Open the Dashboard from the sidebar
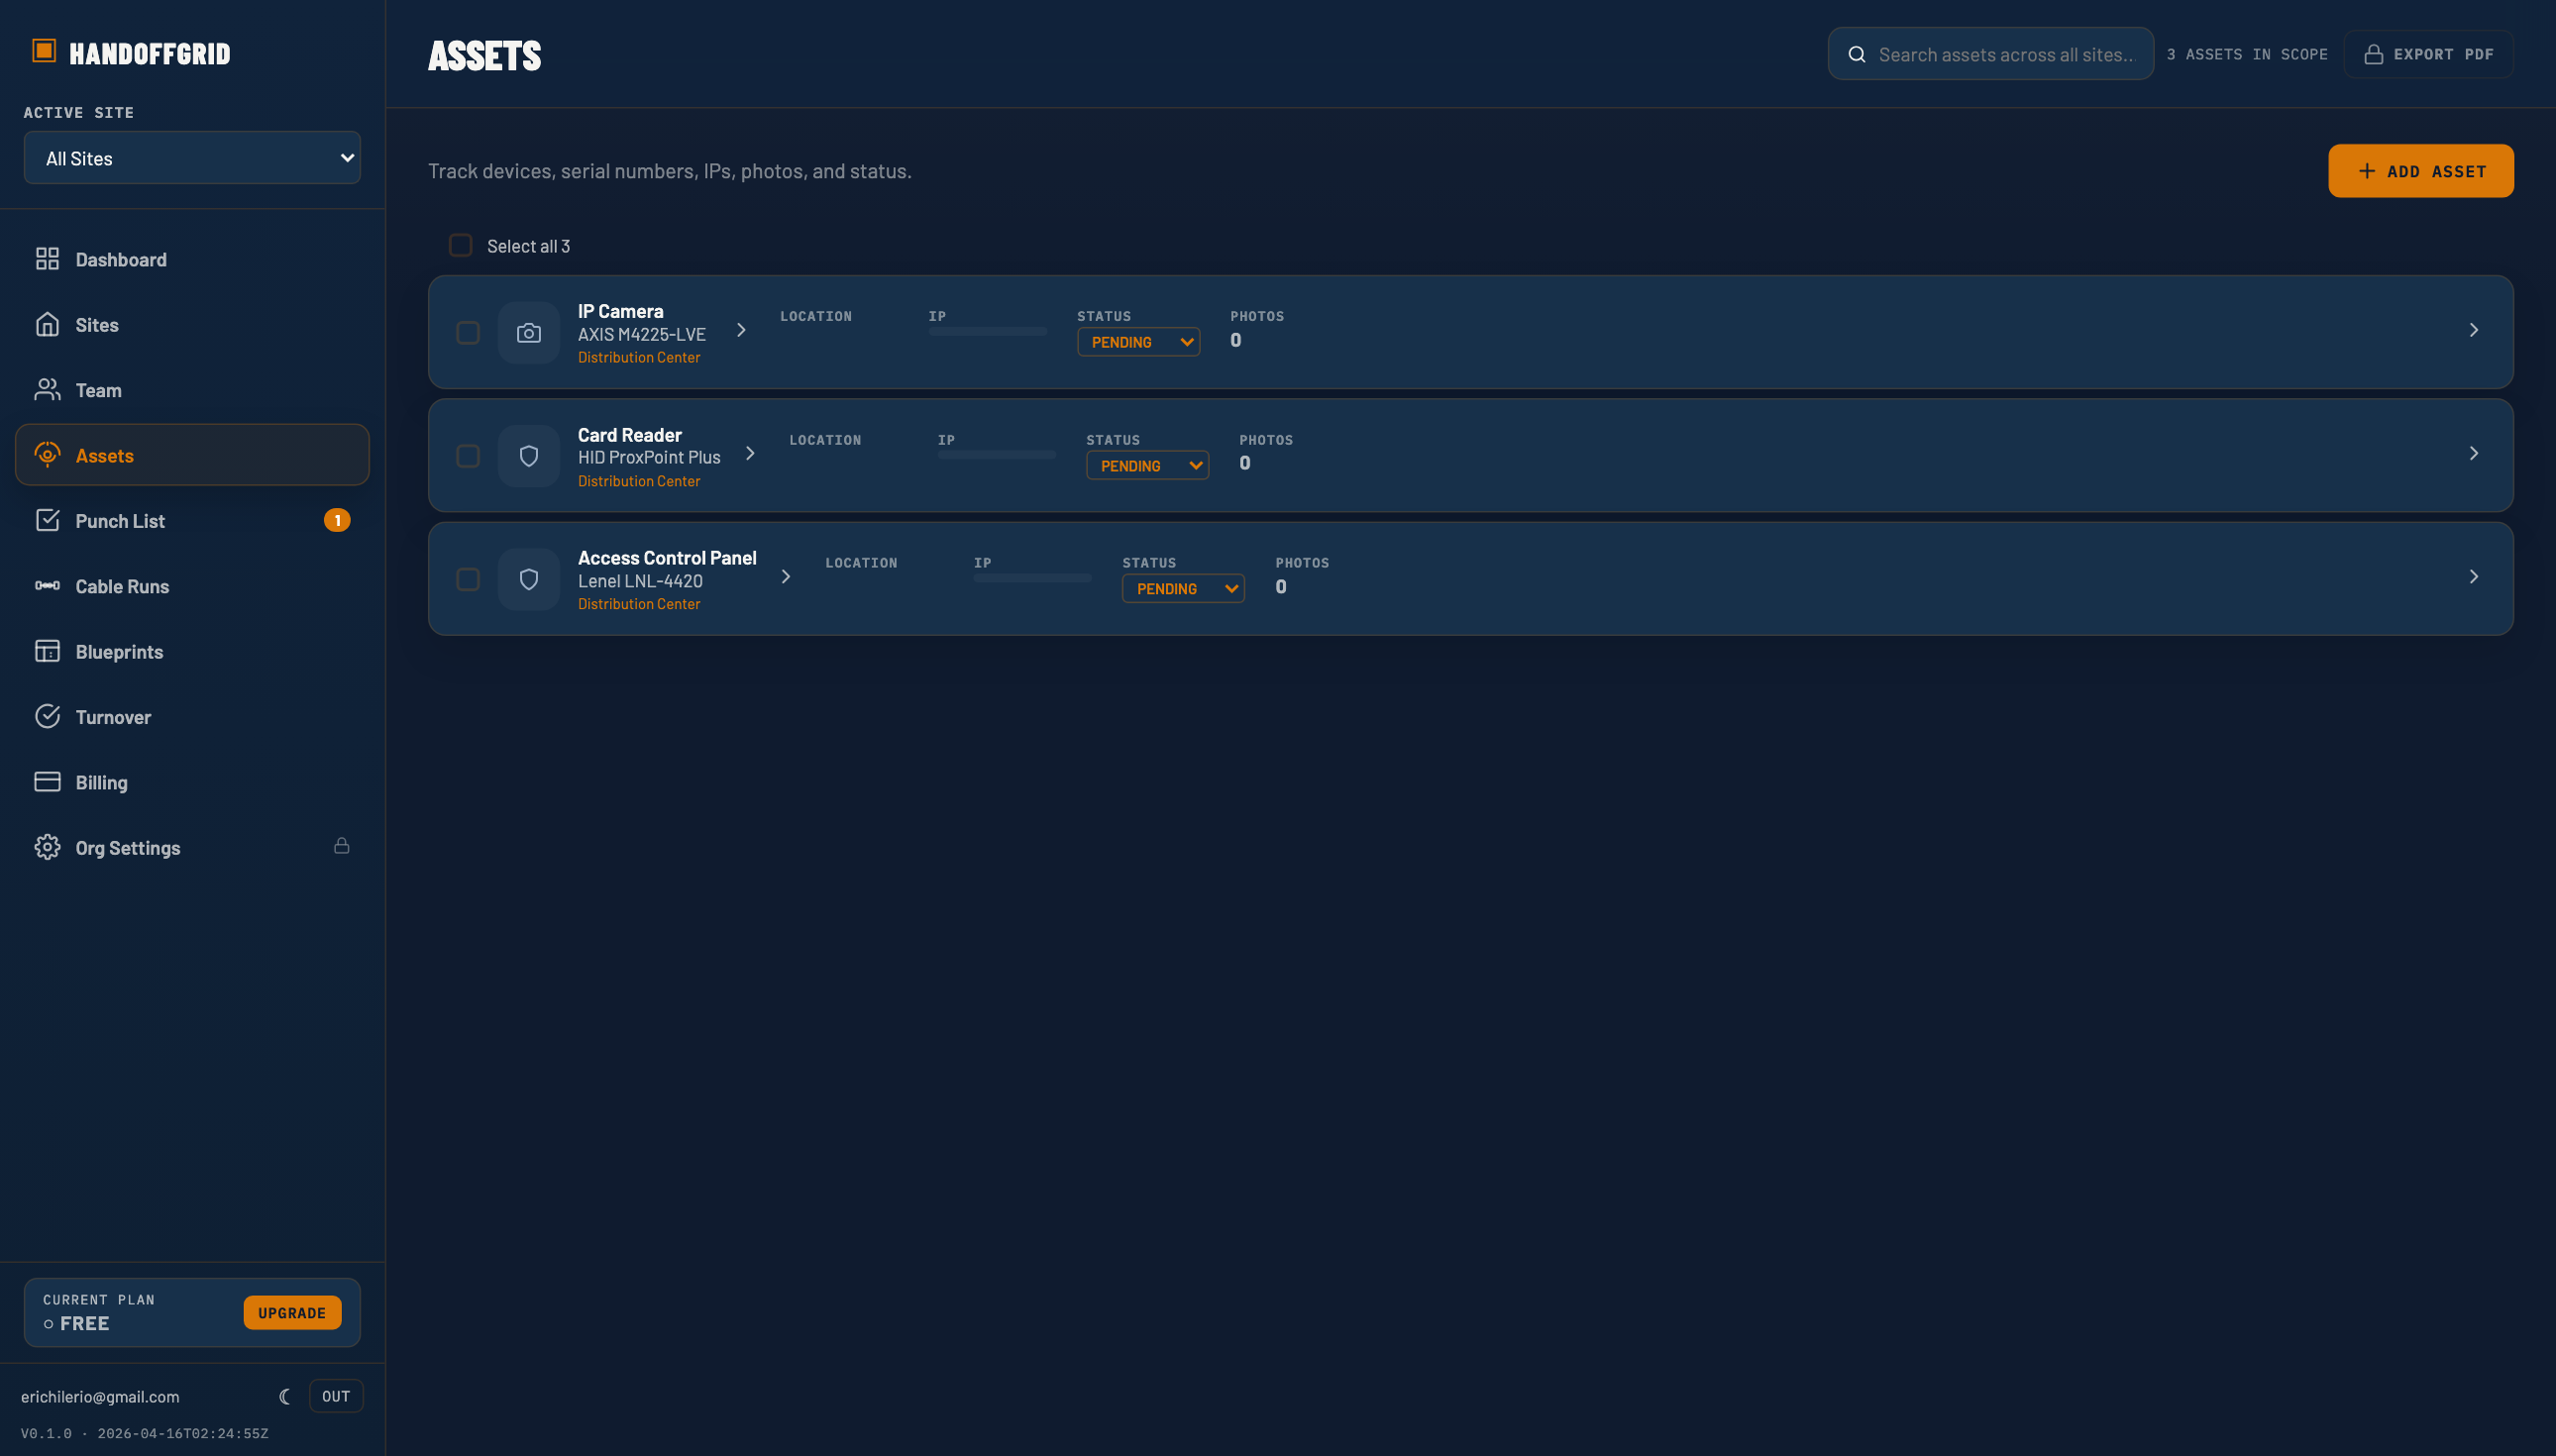 click(120, 259)
